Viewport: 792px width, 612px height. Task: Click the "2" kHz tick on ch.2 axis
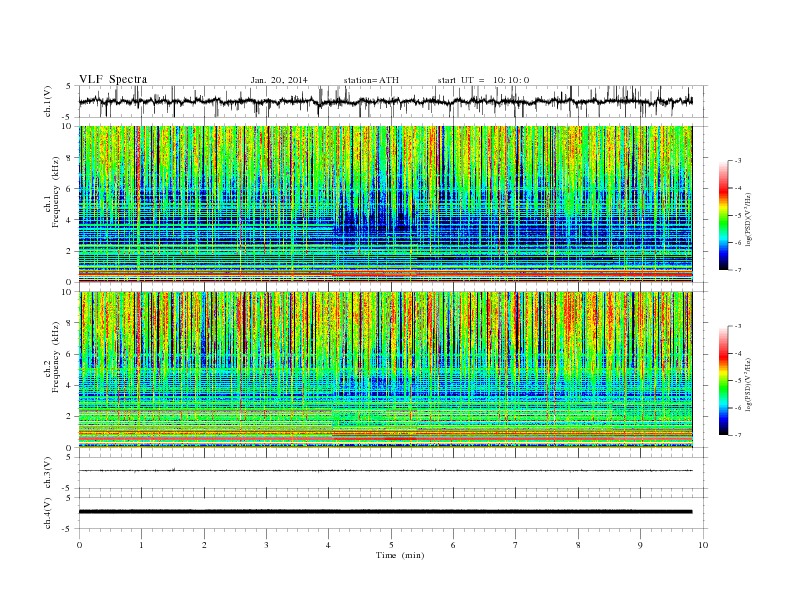[x=70, y=417]
